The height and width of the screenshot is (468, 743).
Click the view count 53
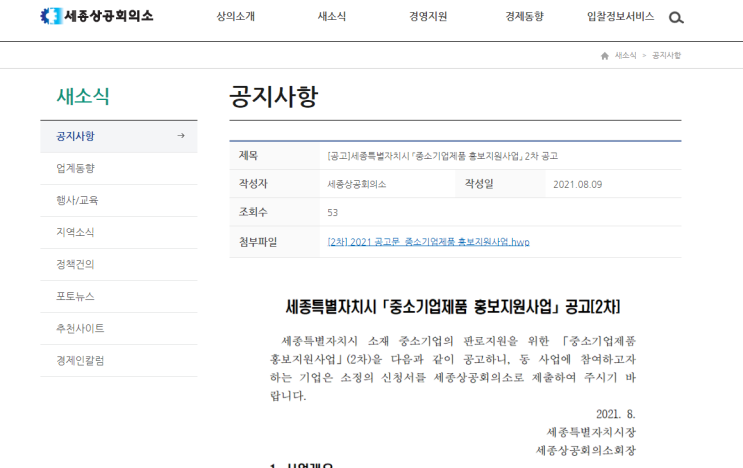(x=333, y=213)
